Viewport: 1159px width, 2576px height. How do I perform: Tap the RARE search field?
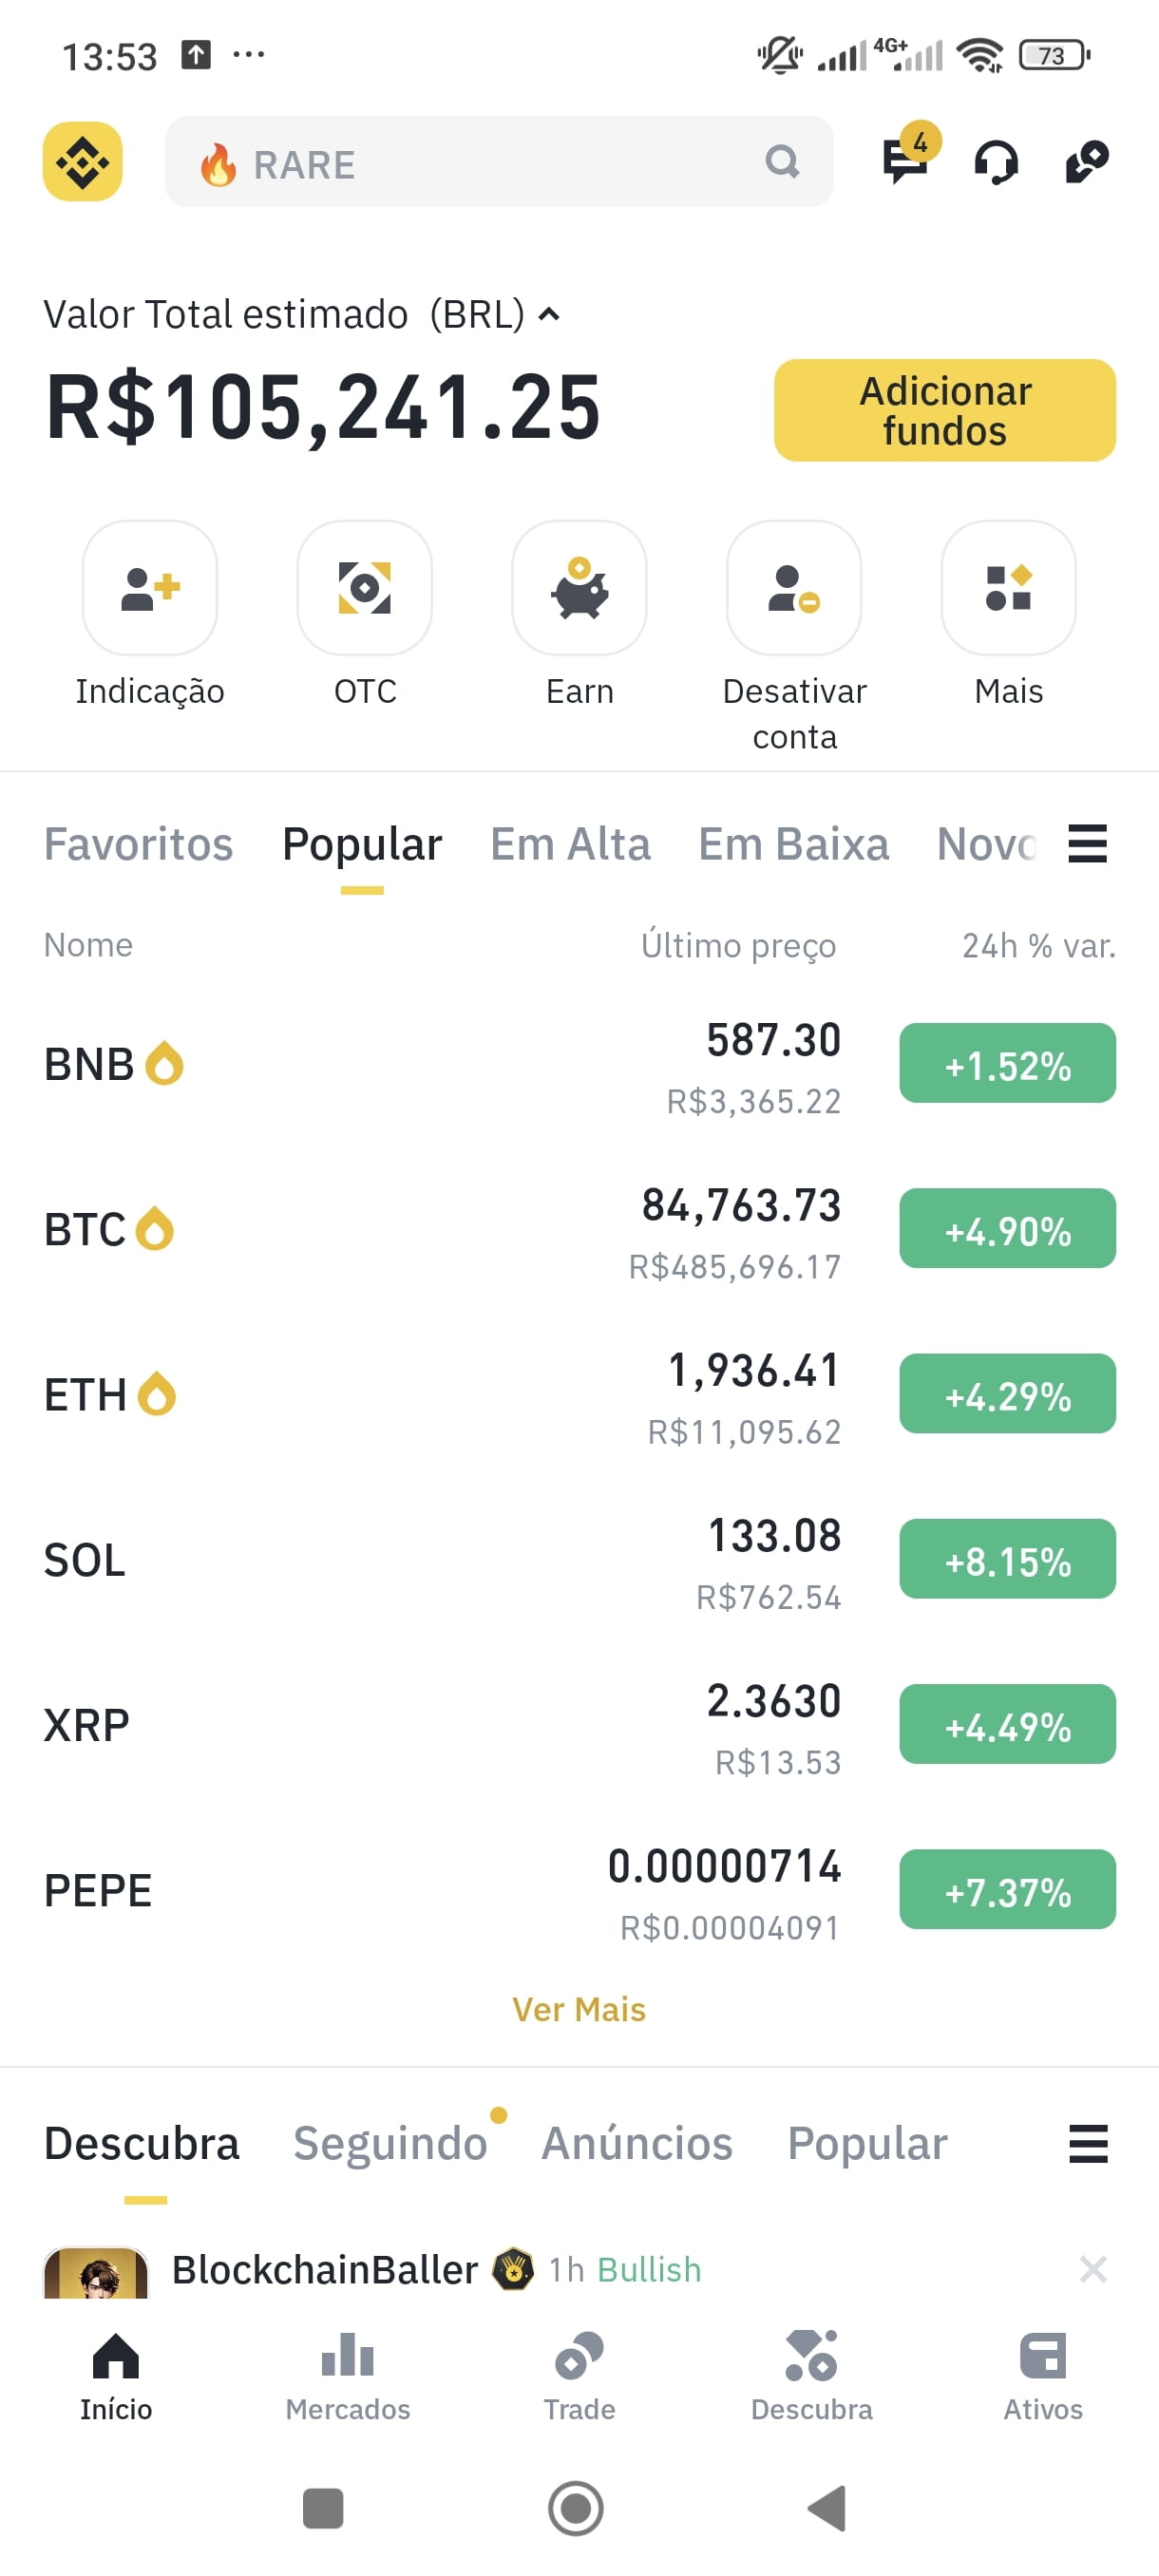tap(499, 162)
